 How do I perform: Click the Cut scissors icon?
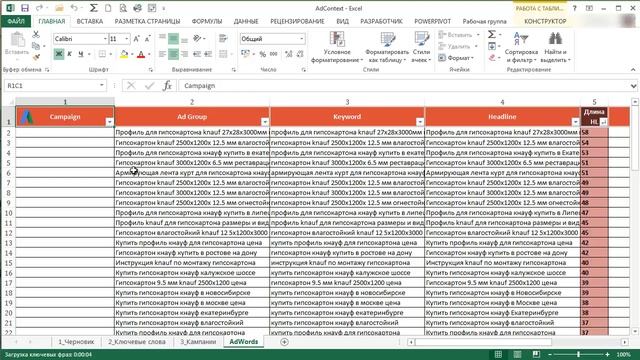pos(36,35)
